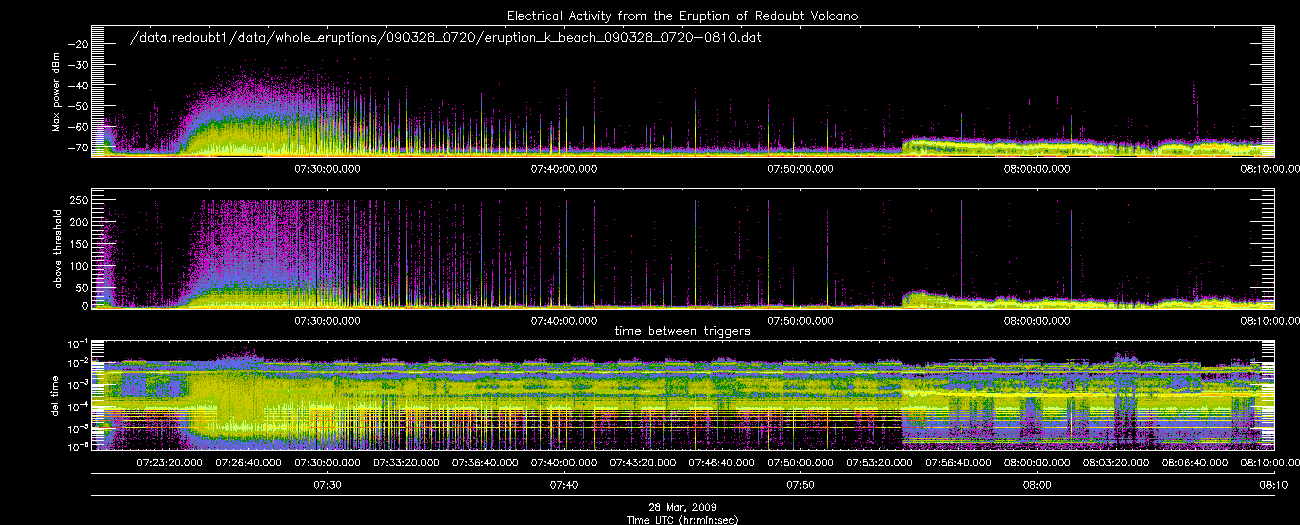Click 07:40:00.000 under the Max power plot
Image resolution: width=1300 pixels, height=525 pixels.
[564, 169]
